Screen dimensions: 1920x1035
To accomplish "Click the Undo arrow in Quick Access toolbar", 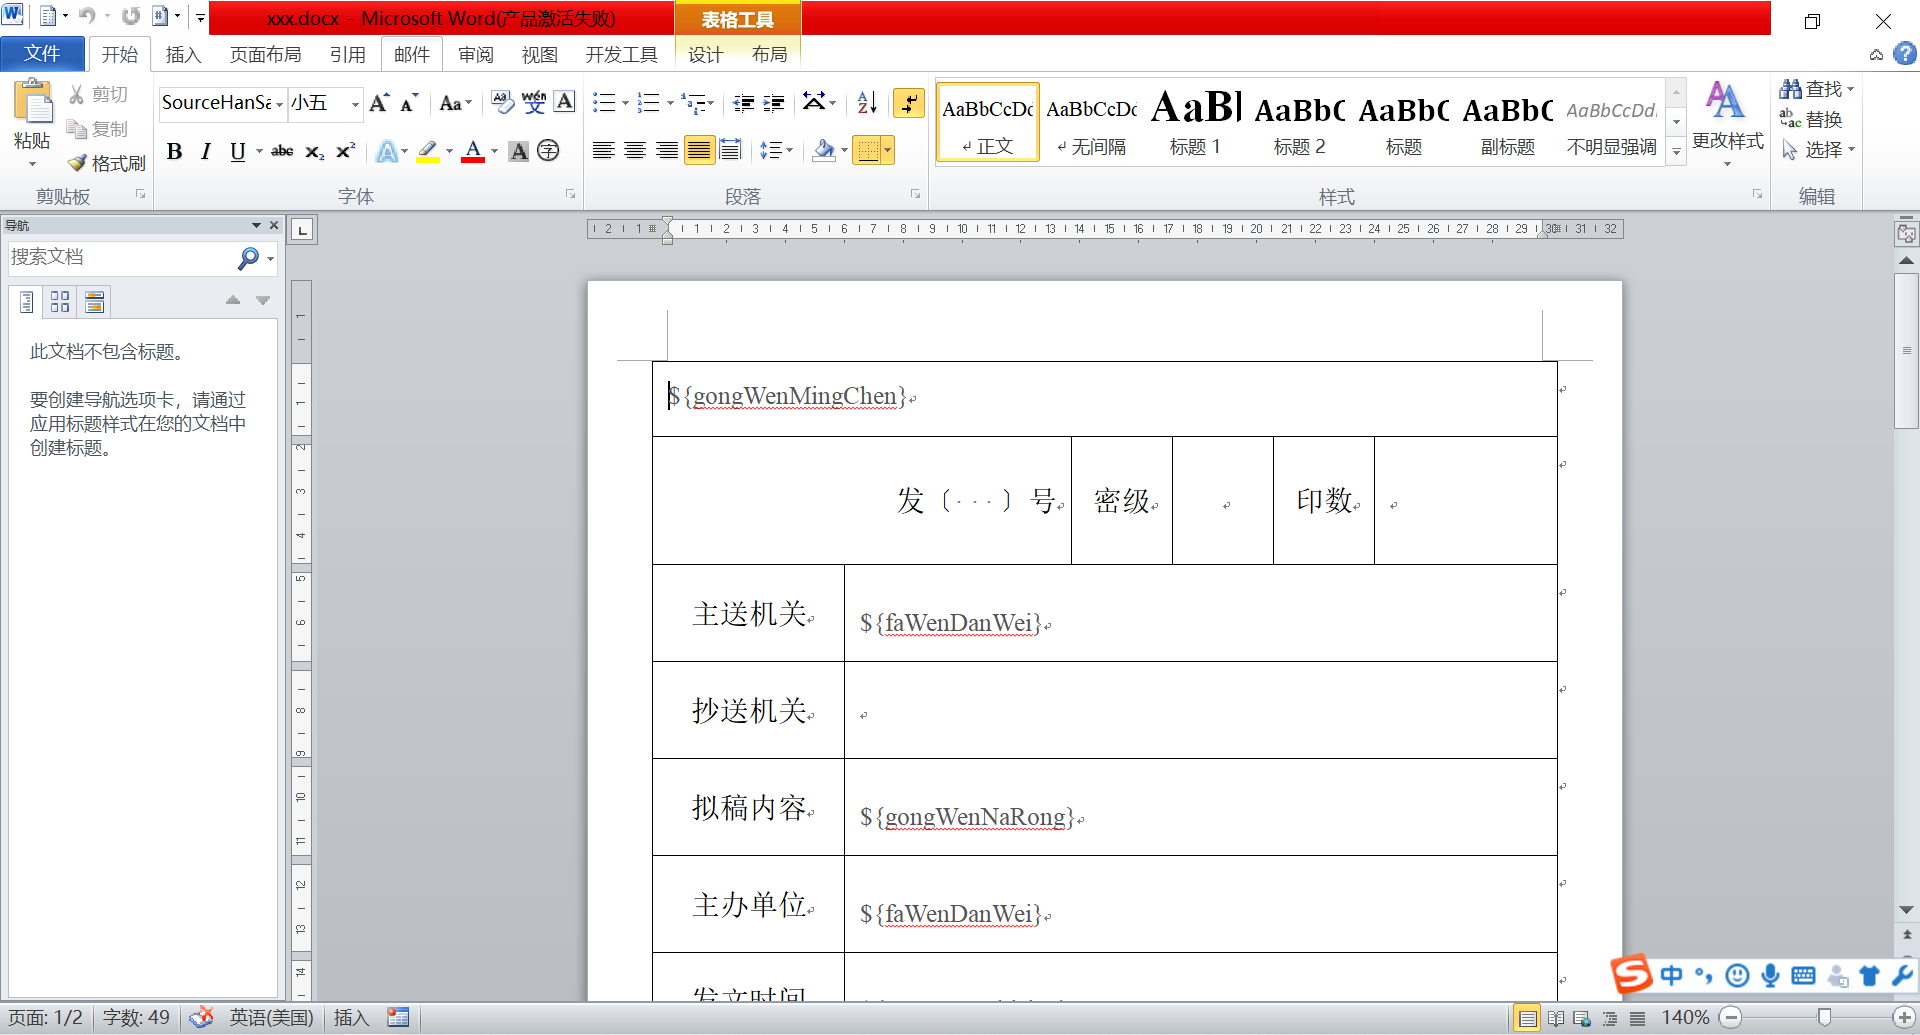I will [x=87, y=16].
